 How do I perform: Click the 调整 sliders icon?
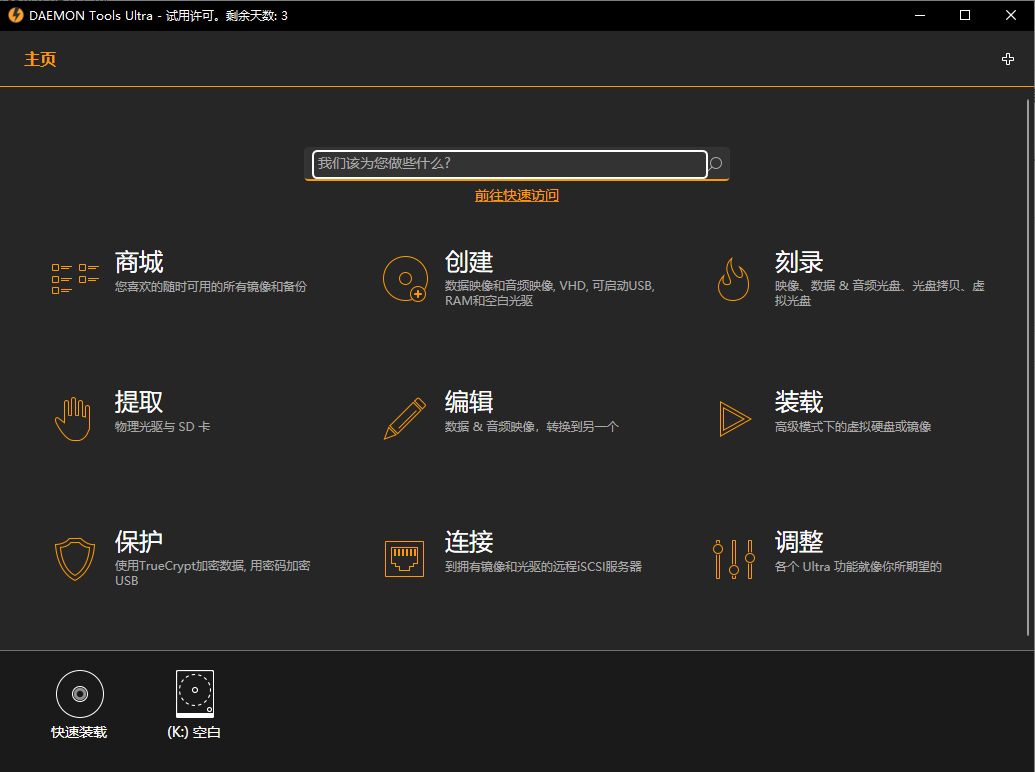(733, 559)
